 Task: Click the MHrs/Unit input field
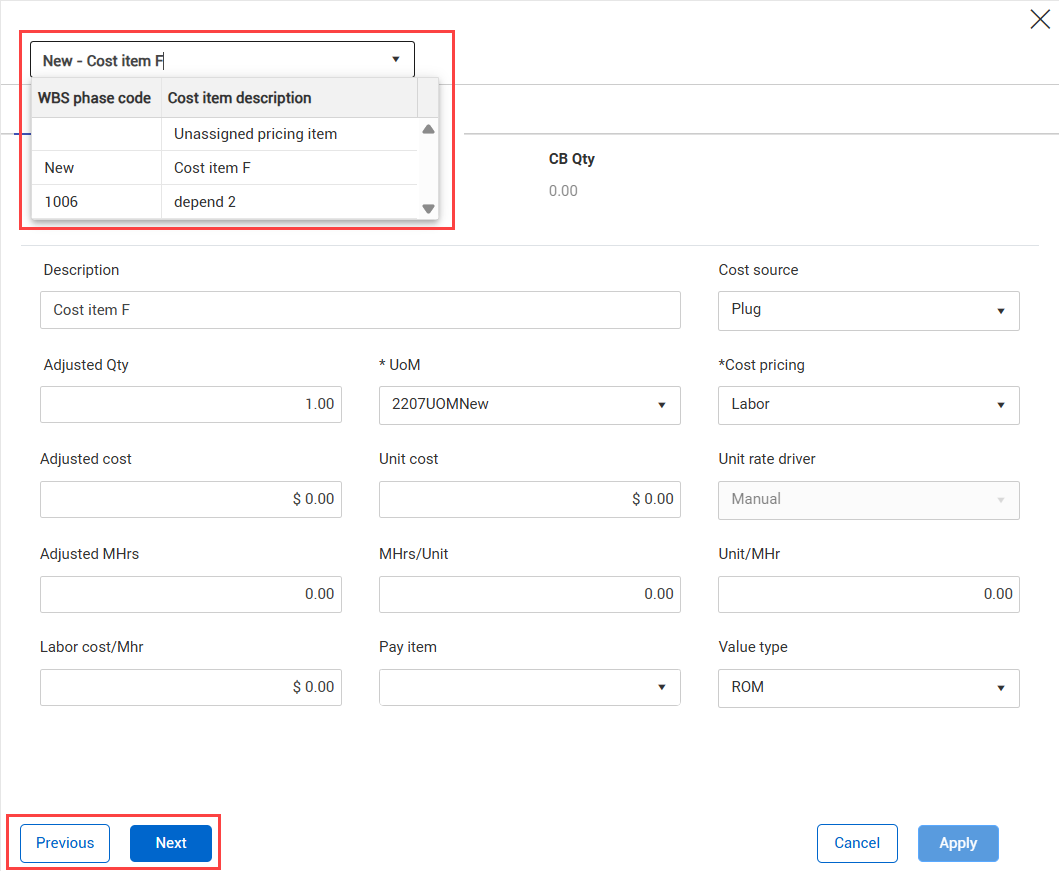[529, 594]
